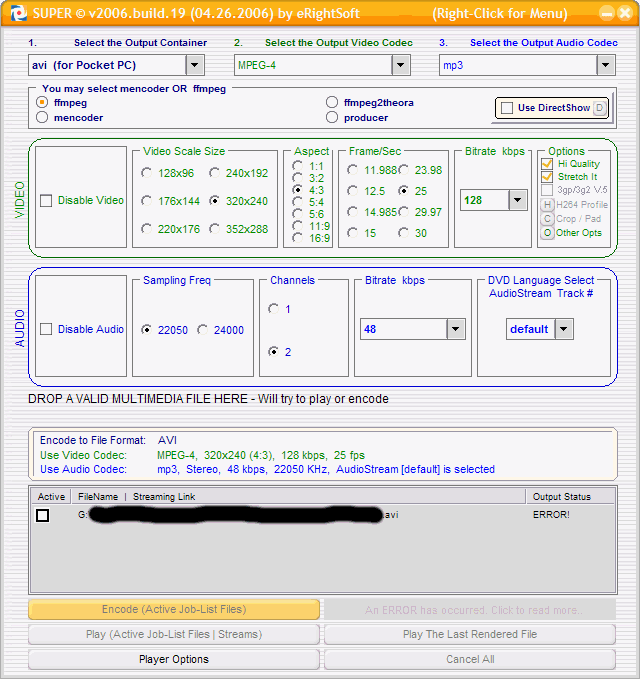Click the ERROR! status of the avi job

coord(551,515)
